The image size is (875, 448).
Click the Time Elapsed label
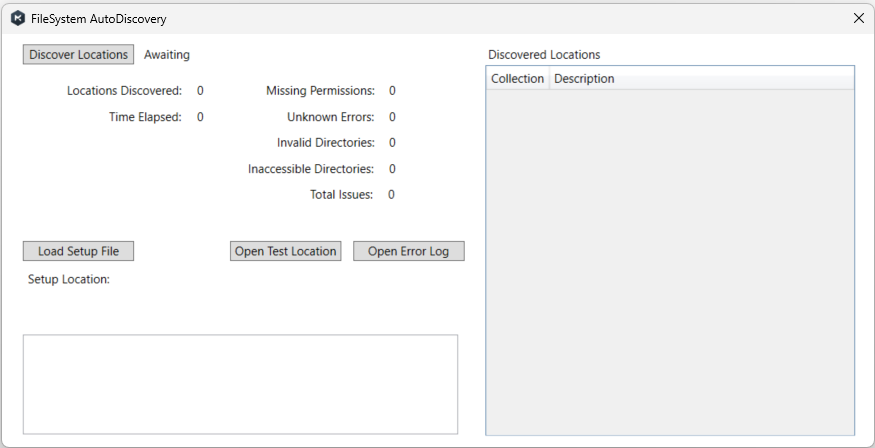[x=145, y=117]
